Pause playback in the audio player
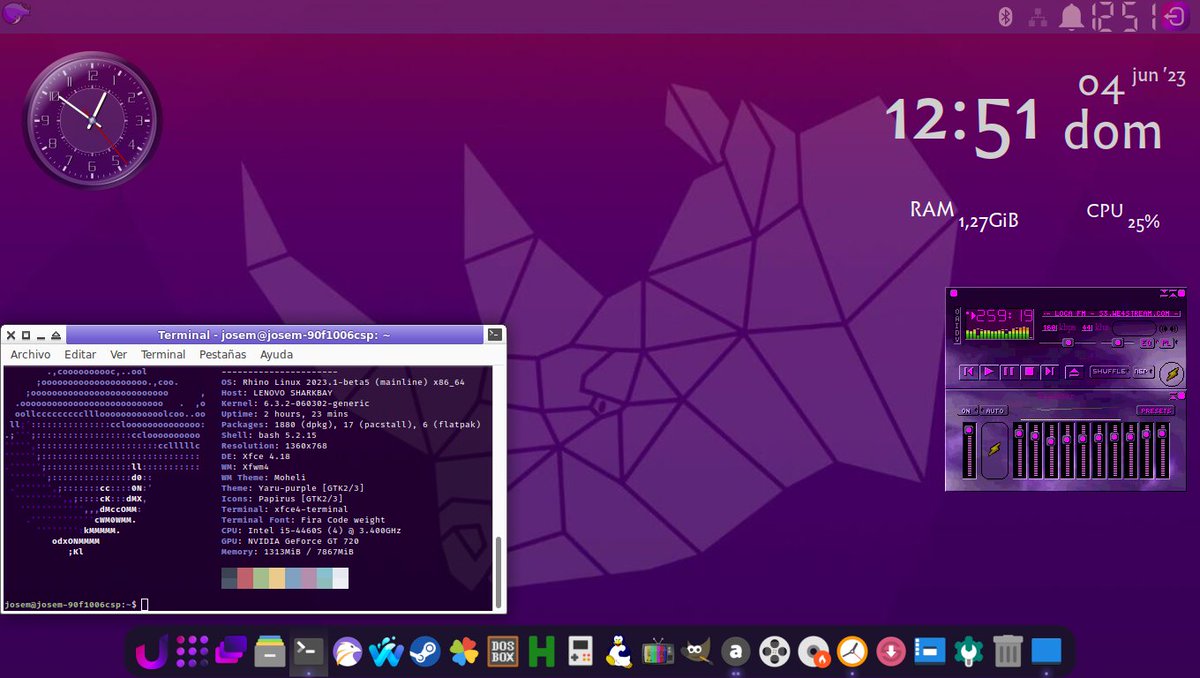This screenshot has width=1200, height=678. [1009, 372]
